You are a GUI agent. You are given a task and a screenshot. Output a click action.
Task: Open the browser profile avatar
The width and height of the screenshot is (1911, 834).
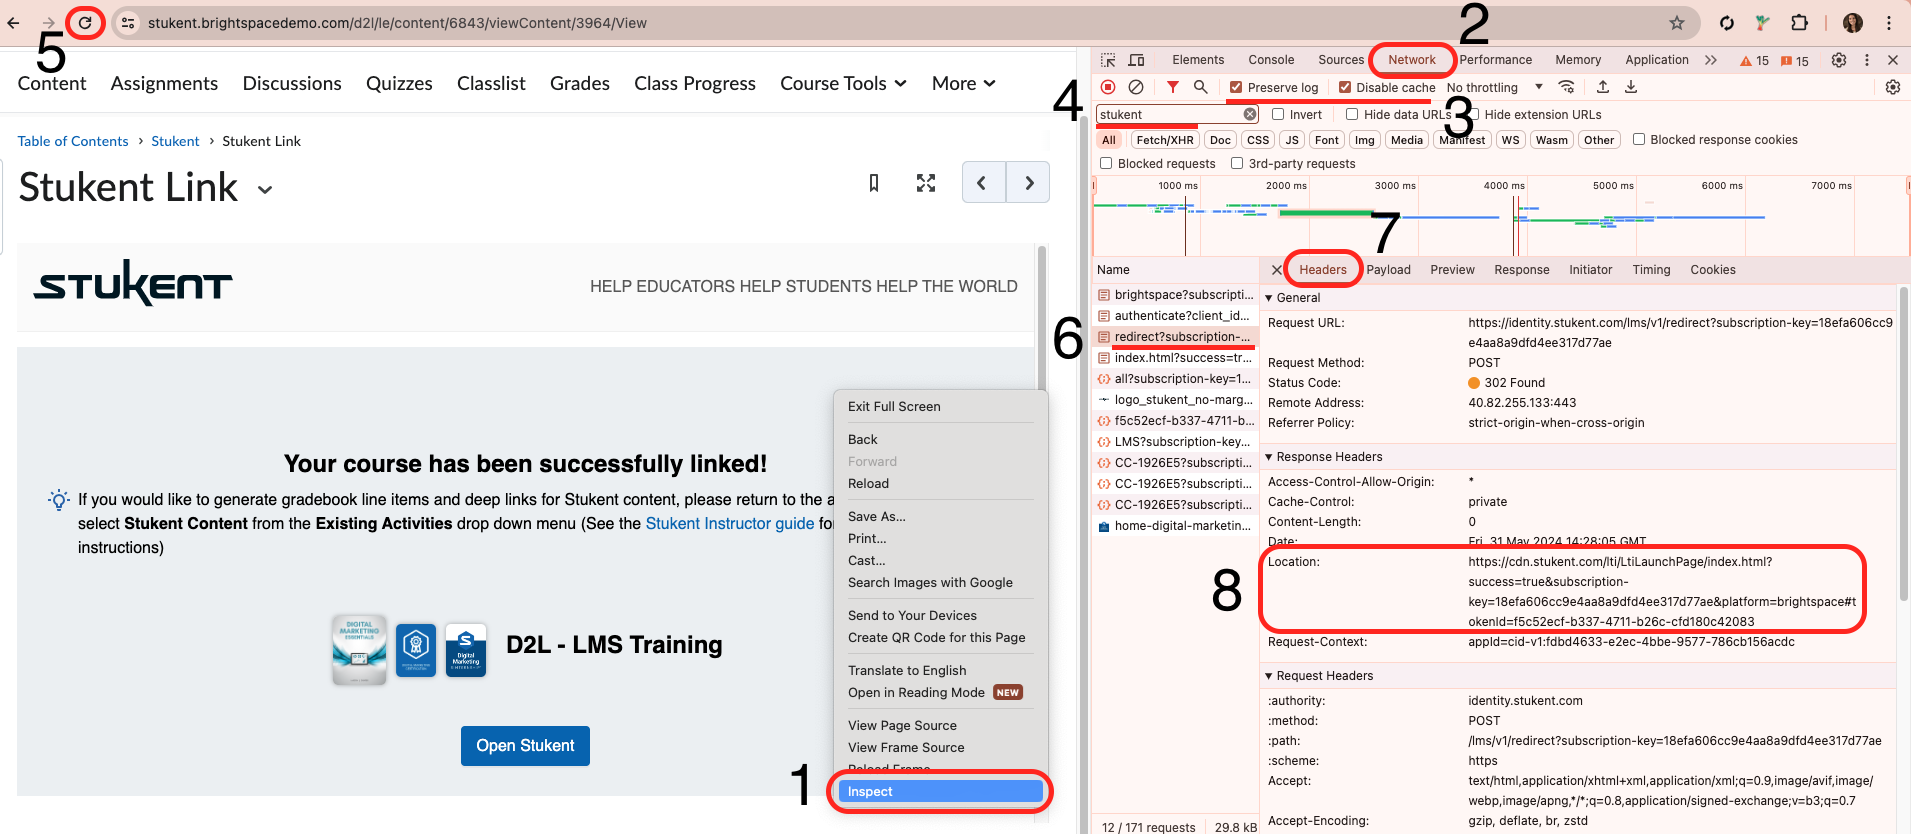(1853, 22)
